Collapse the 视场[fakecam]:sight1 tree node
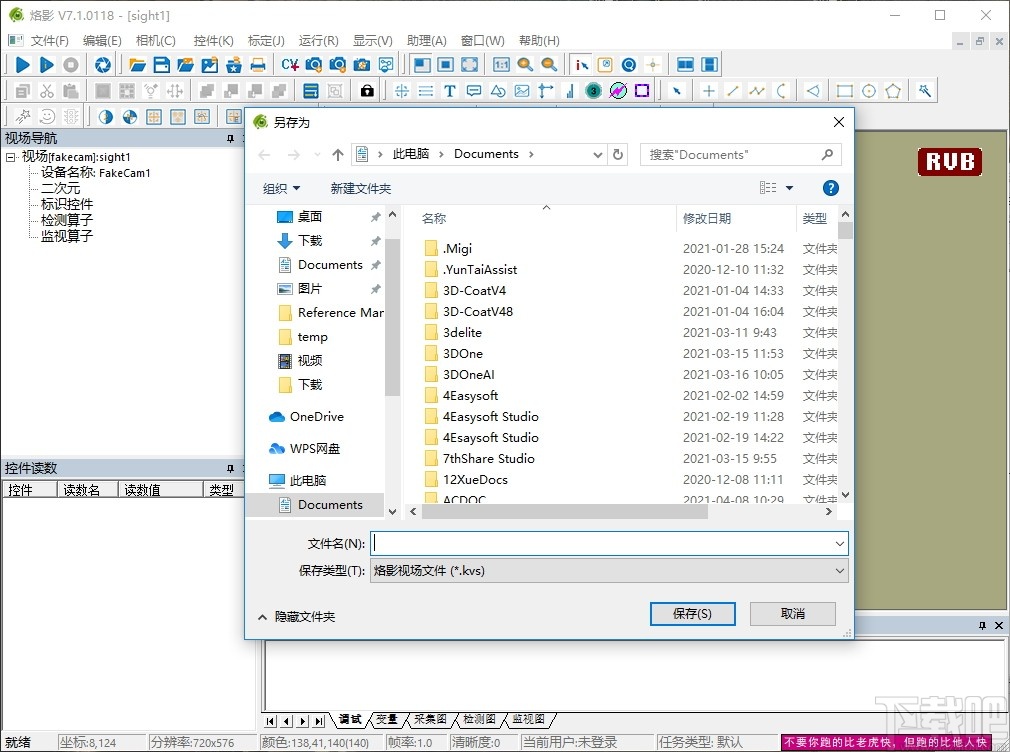The image size is (1010, 752). click(x=10, y=157)
